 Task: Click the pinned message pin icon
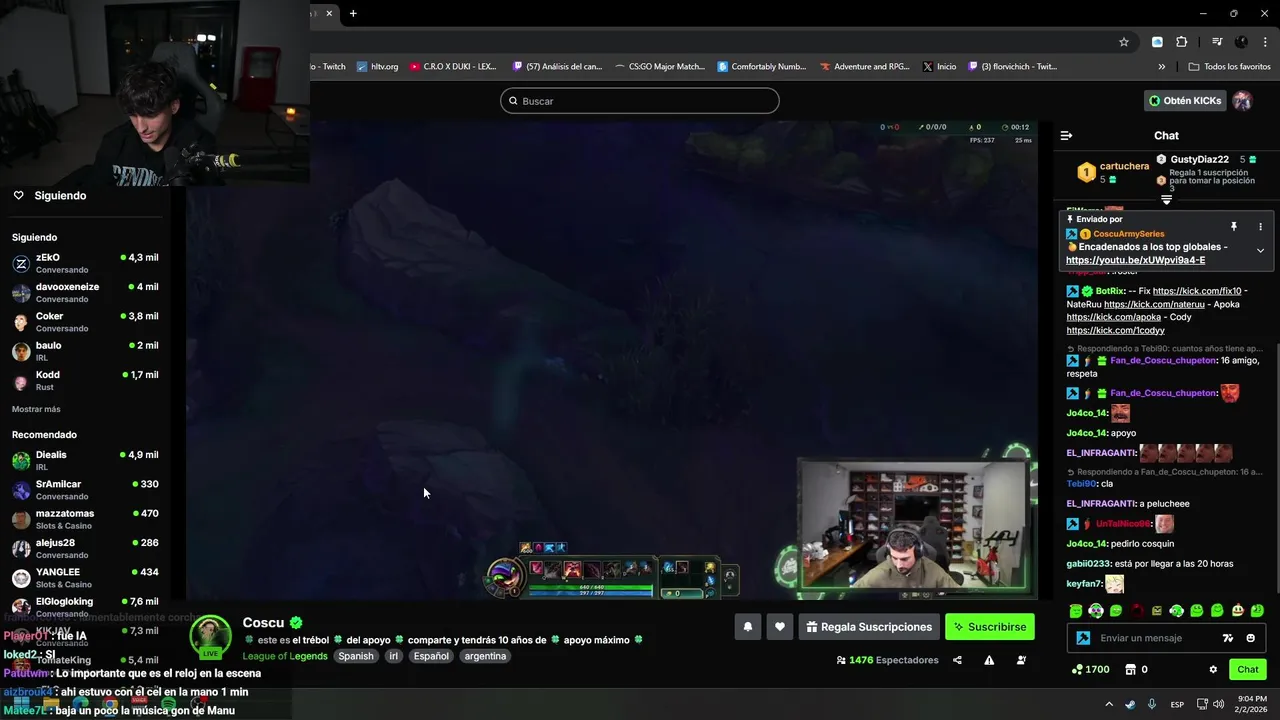[x=1234, y=227]
